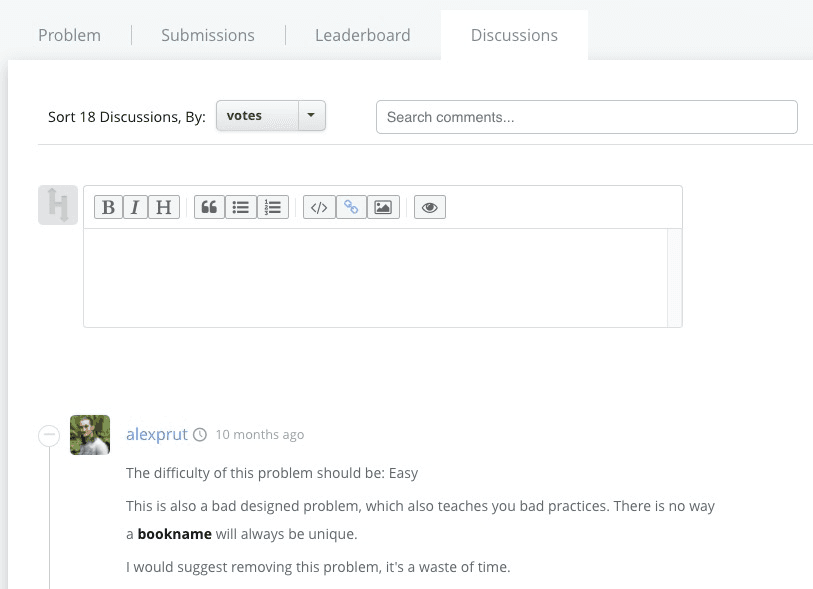
Task: Apply bold formatting in the comment editor
Action: click(x=108, y=207)
